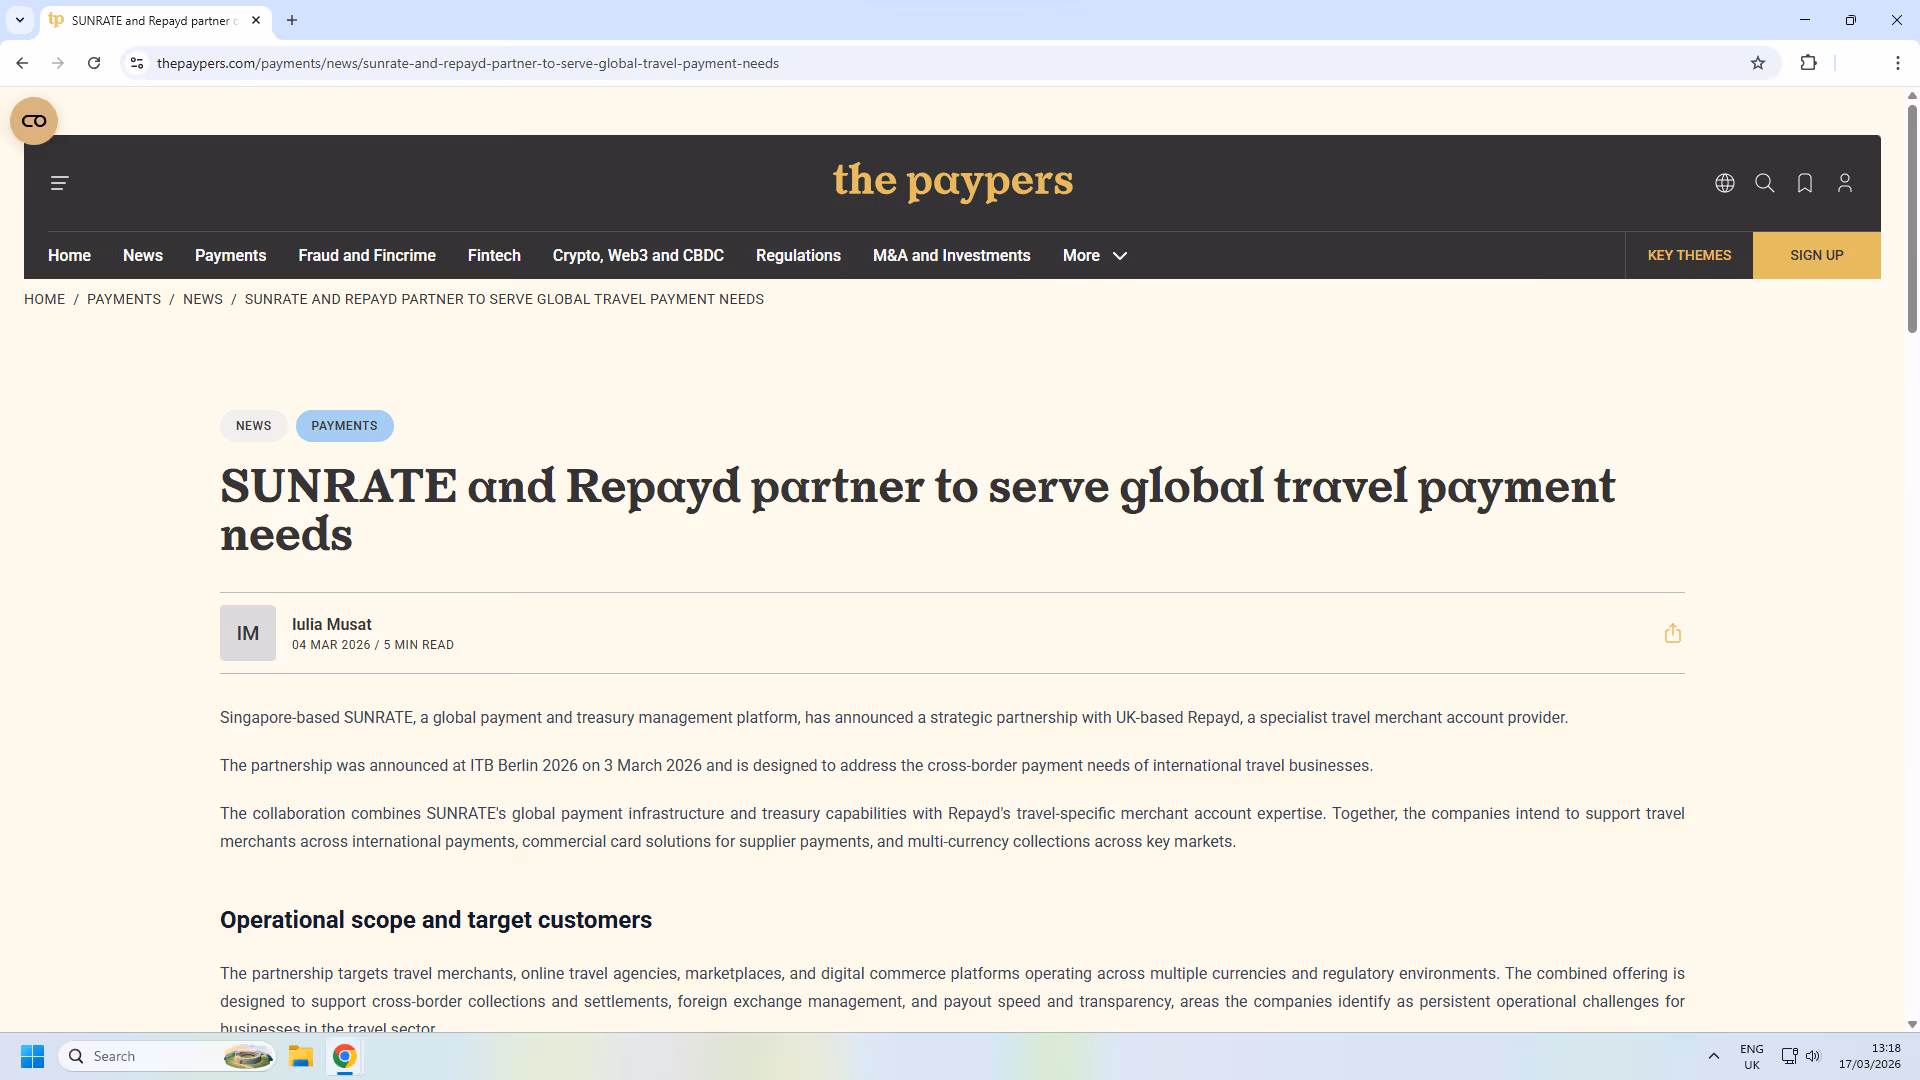This screenshot has width=1920, height=1080.
Task: Click the 04 MAR 2026 date text
Action: pyautogui.click(x=331, y=645)
